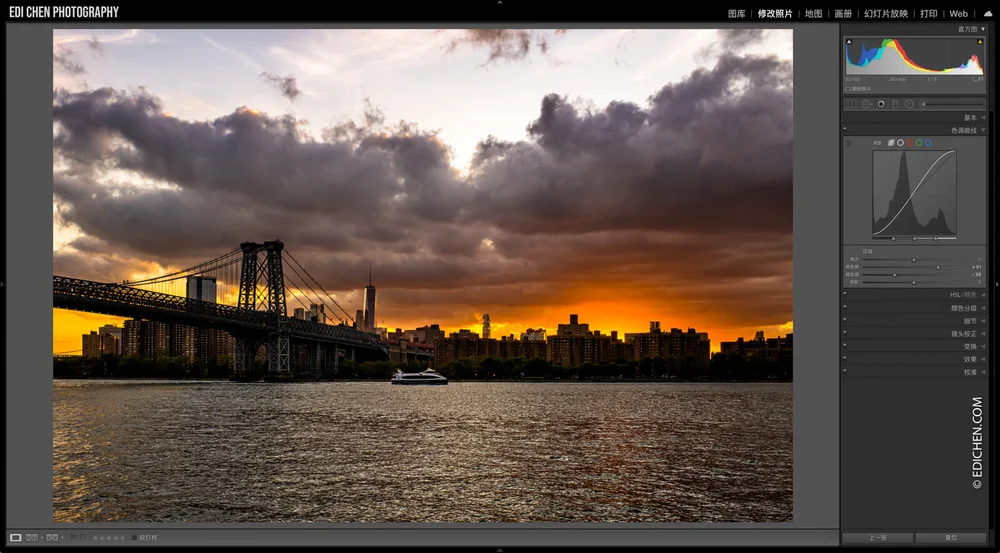
Task: Select the green channel curve
Action: 919,143
